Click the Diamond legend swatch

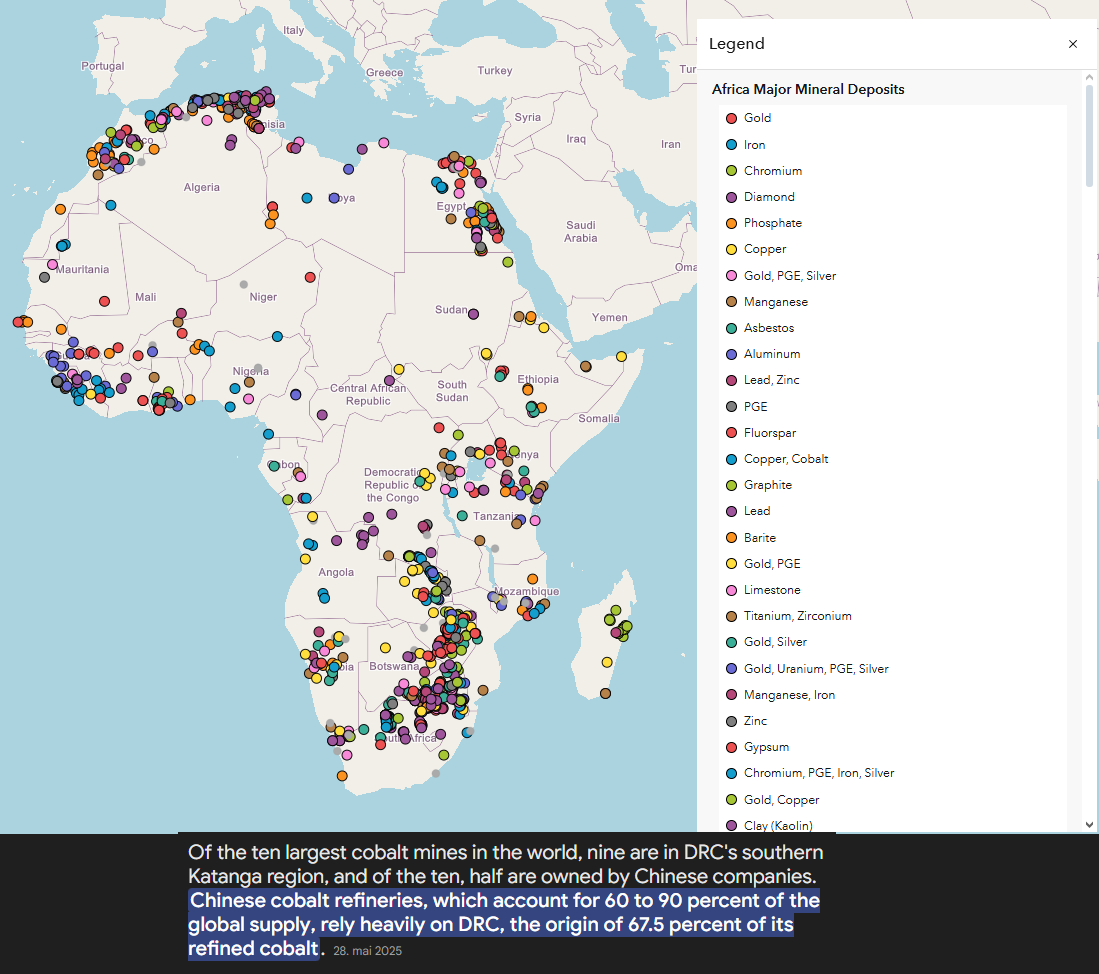(731, 198)
